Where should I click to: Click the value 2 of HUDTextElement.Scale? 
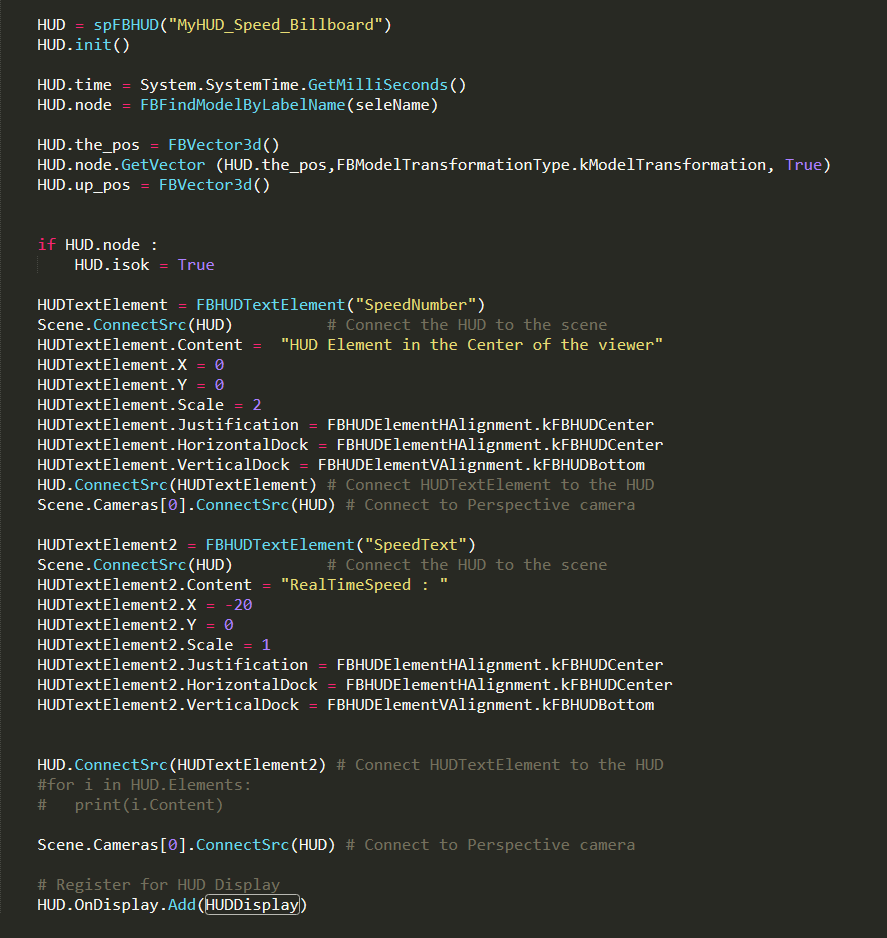pyautogui.click(x=257, y=405)
